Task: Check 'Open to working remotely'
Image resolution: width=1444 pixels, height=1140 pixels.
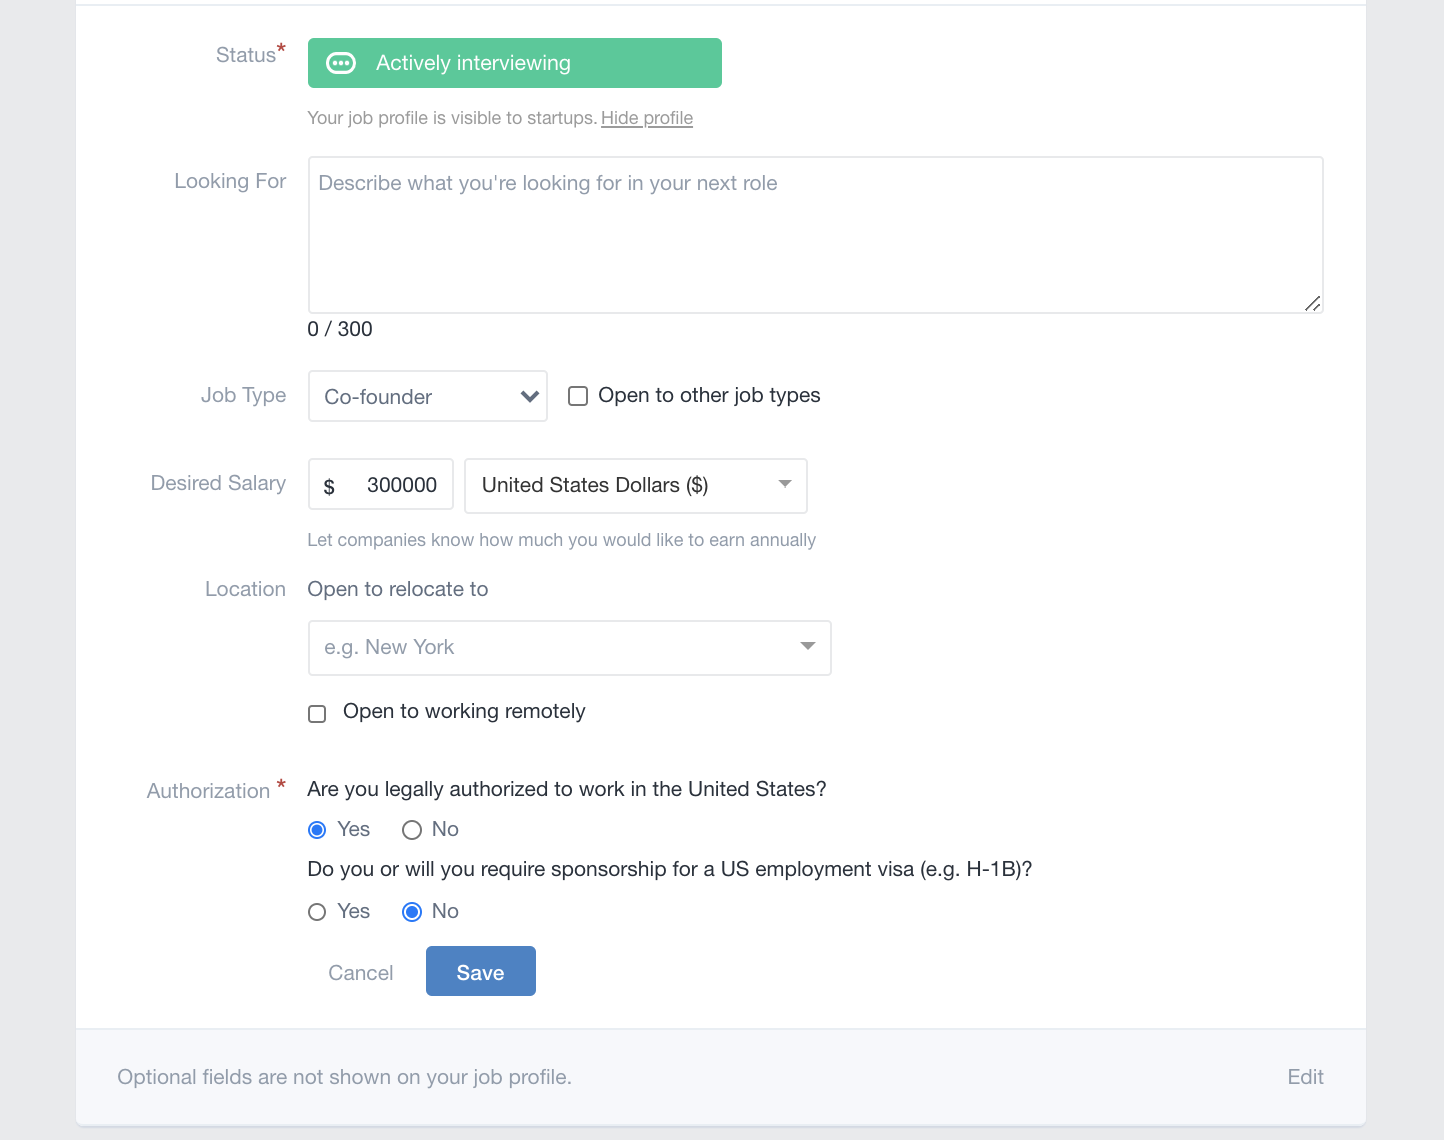Action: (x=317, y=713)
